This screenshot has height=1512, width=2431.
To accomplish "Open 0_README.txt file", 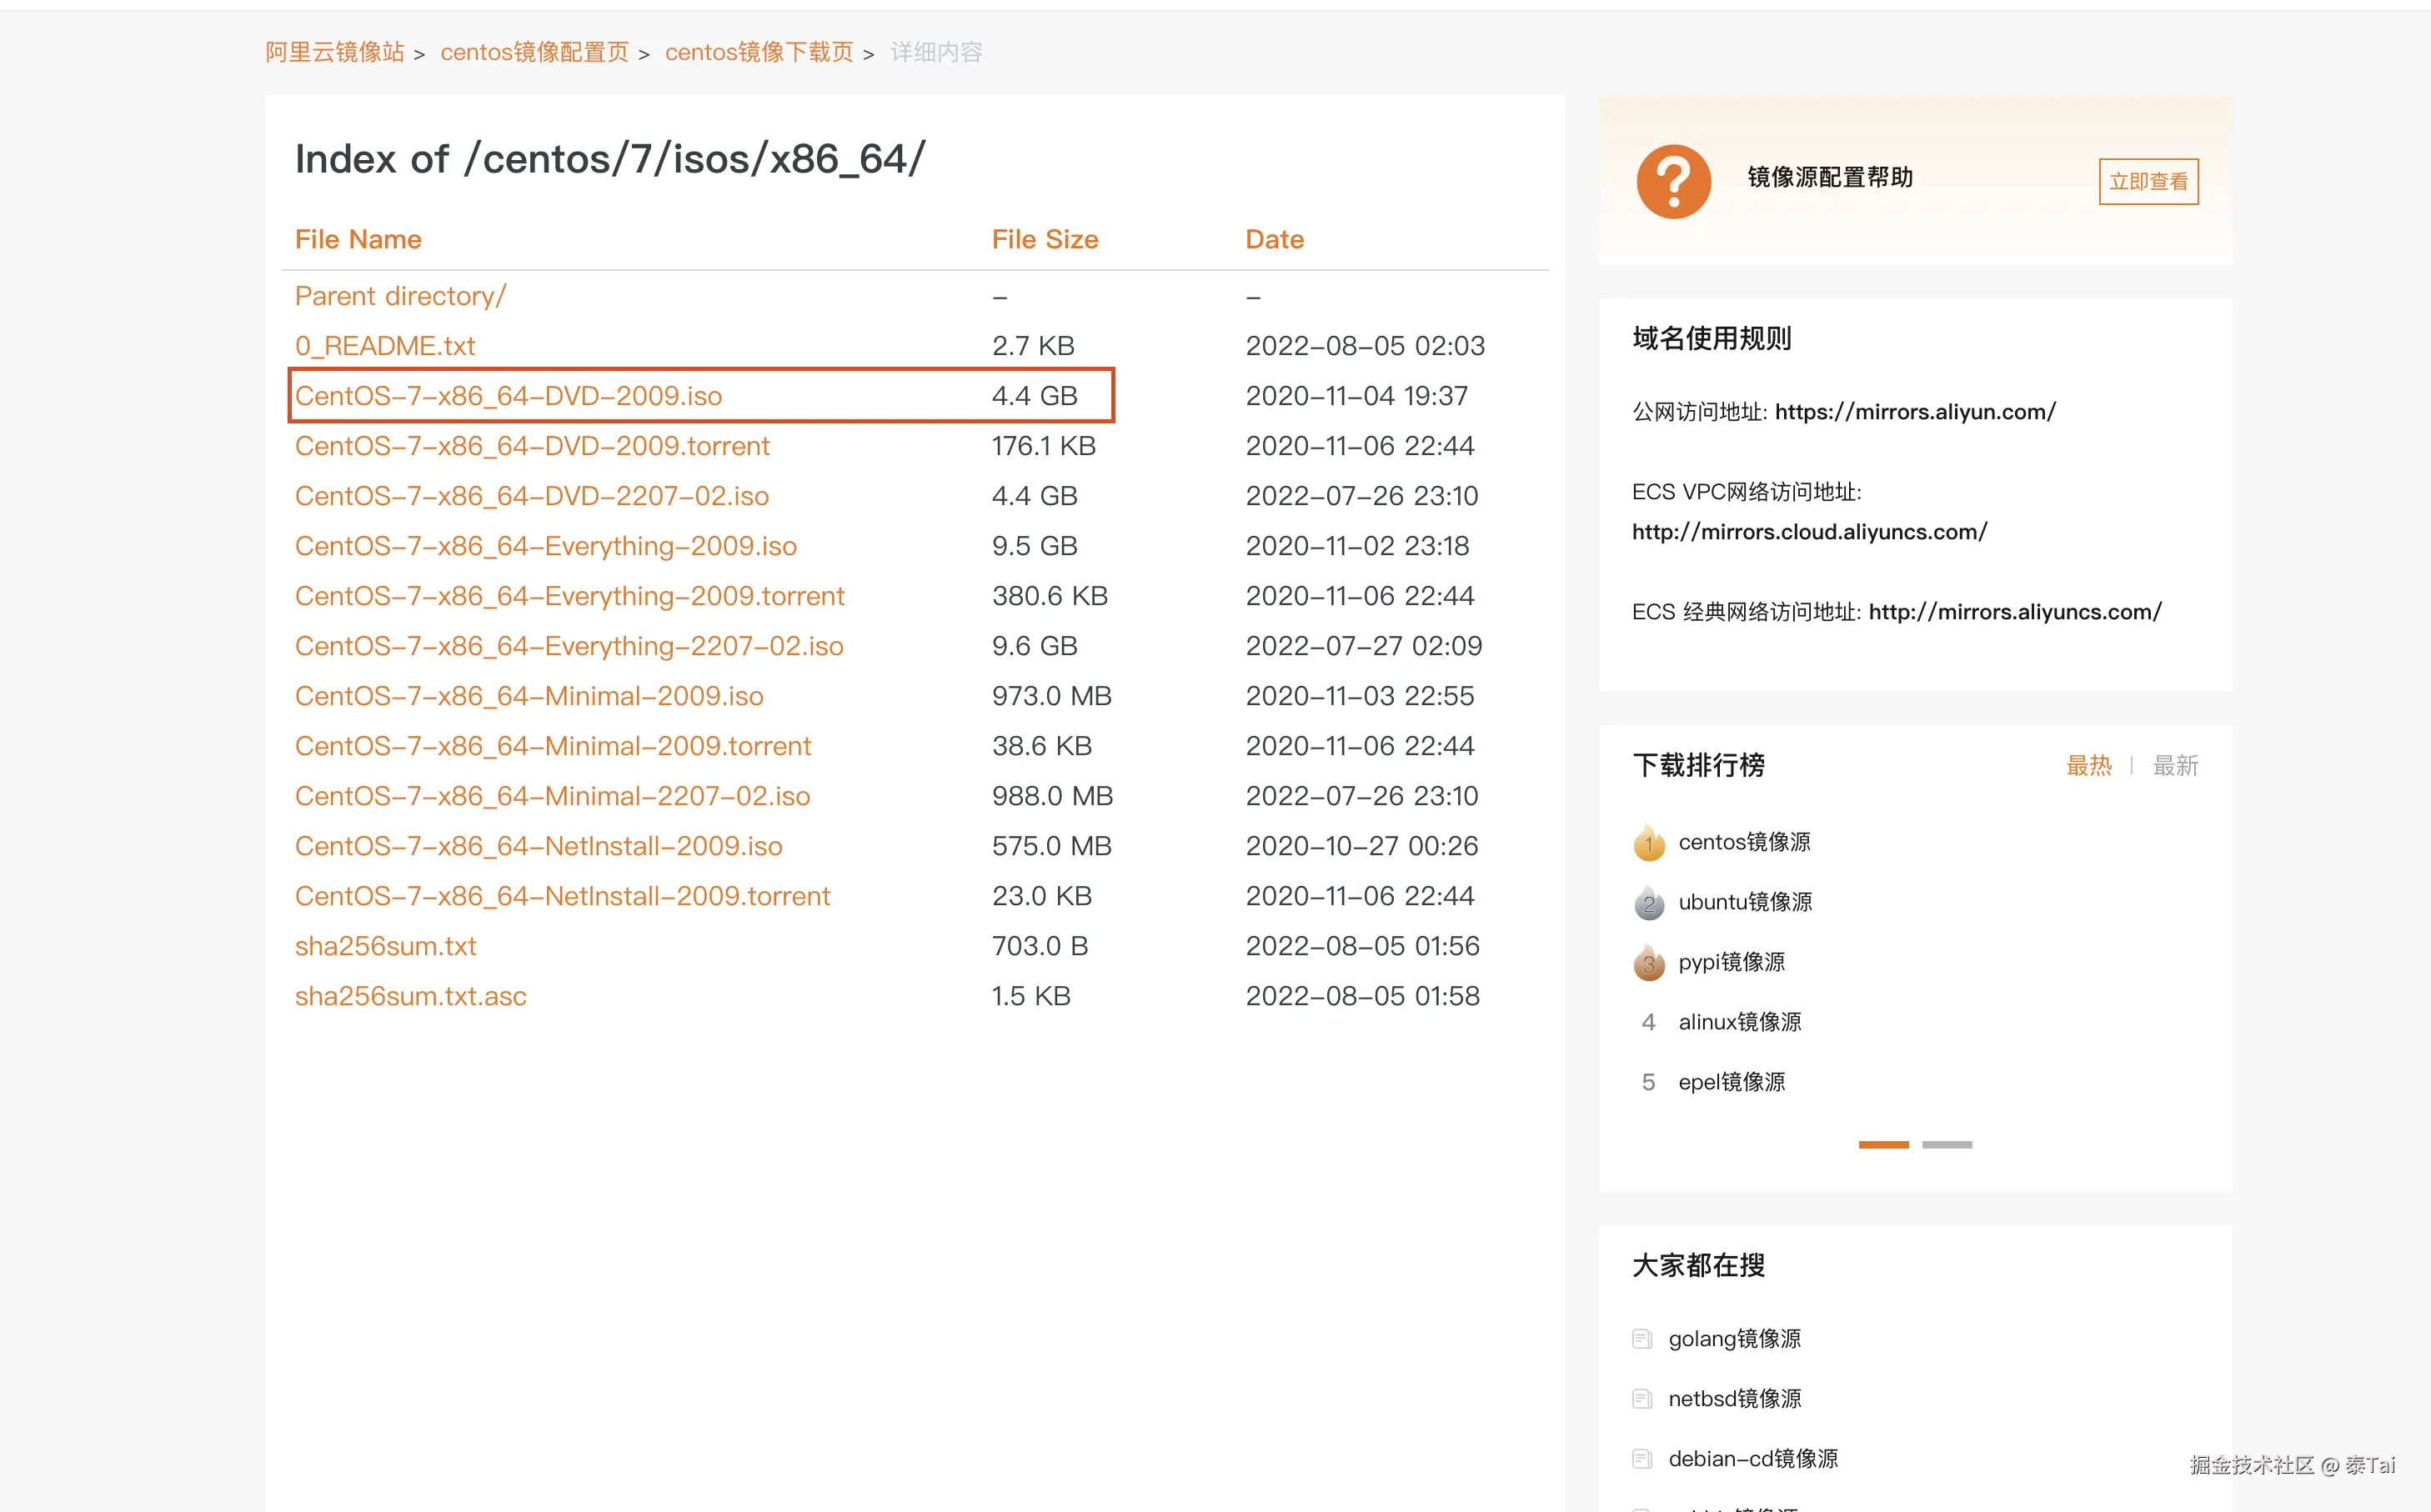I will click(x=385, y=346).
